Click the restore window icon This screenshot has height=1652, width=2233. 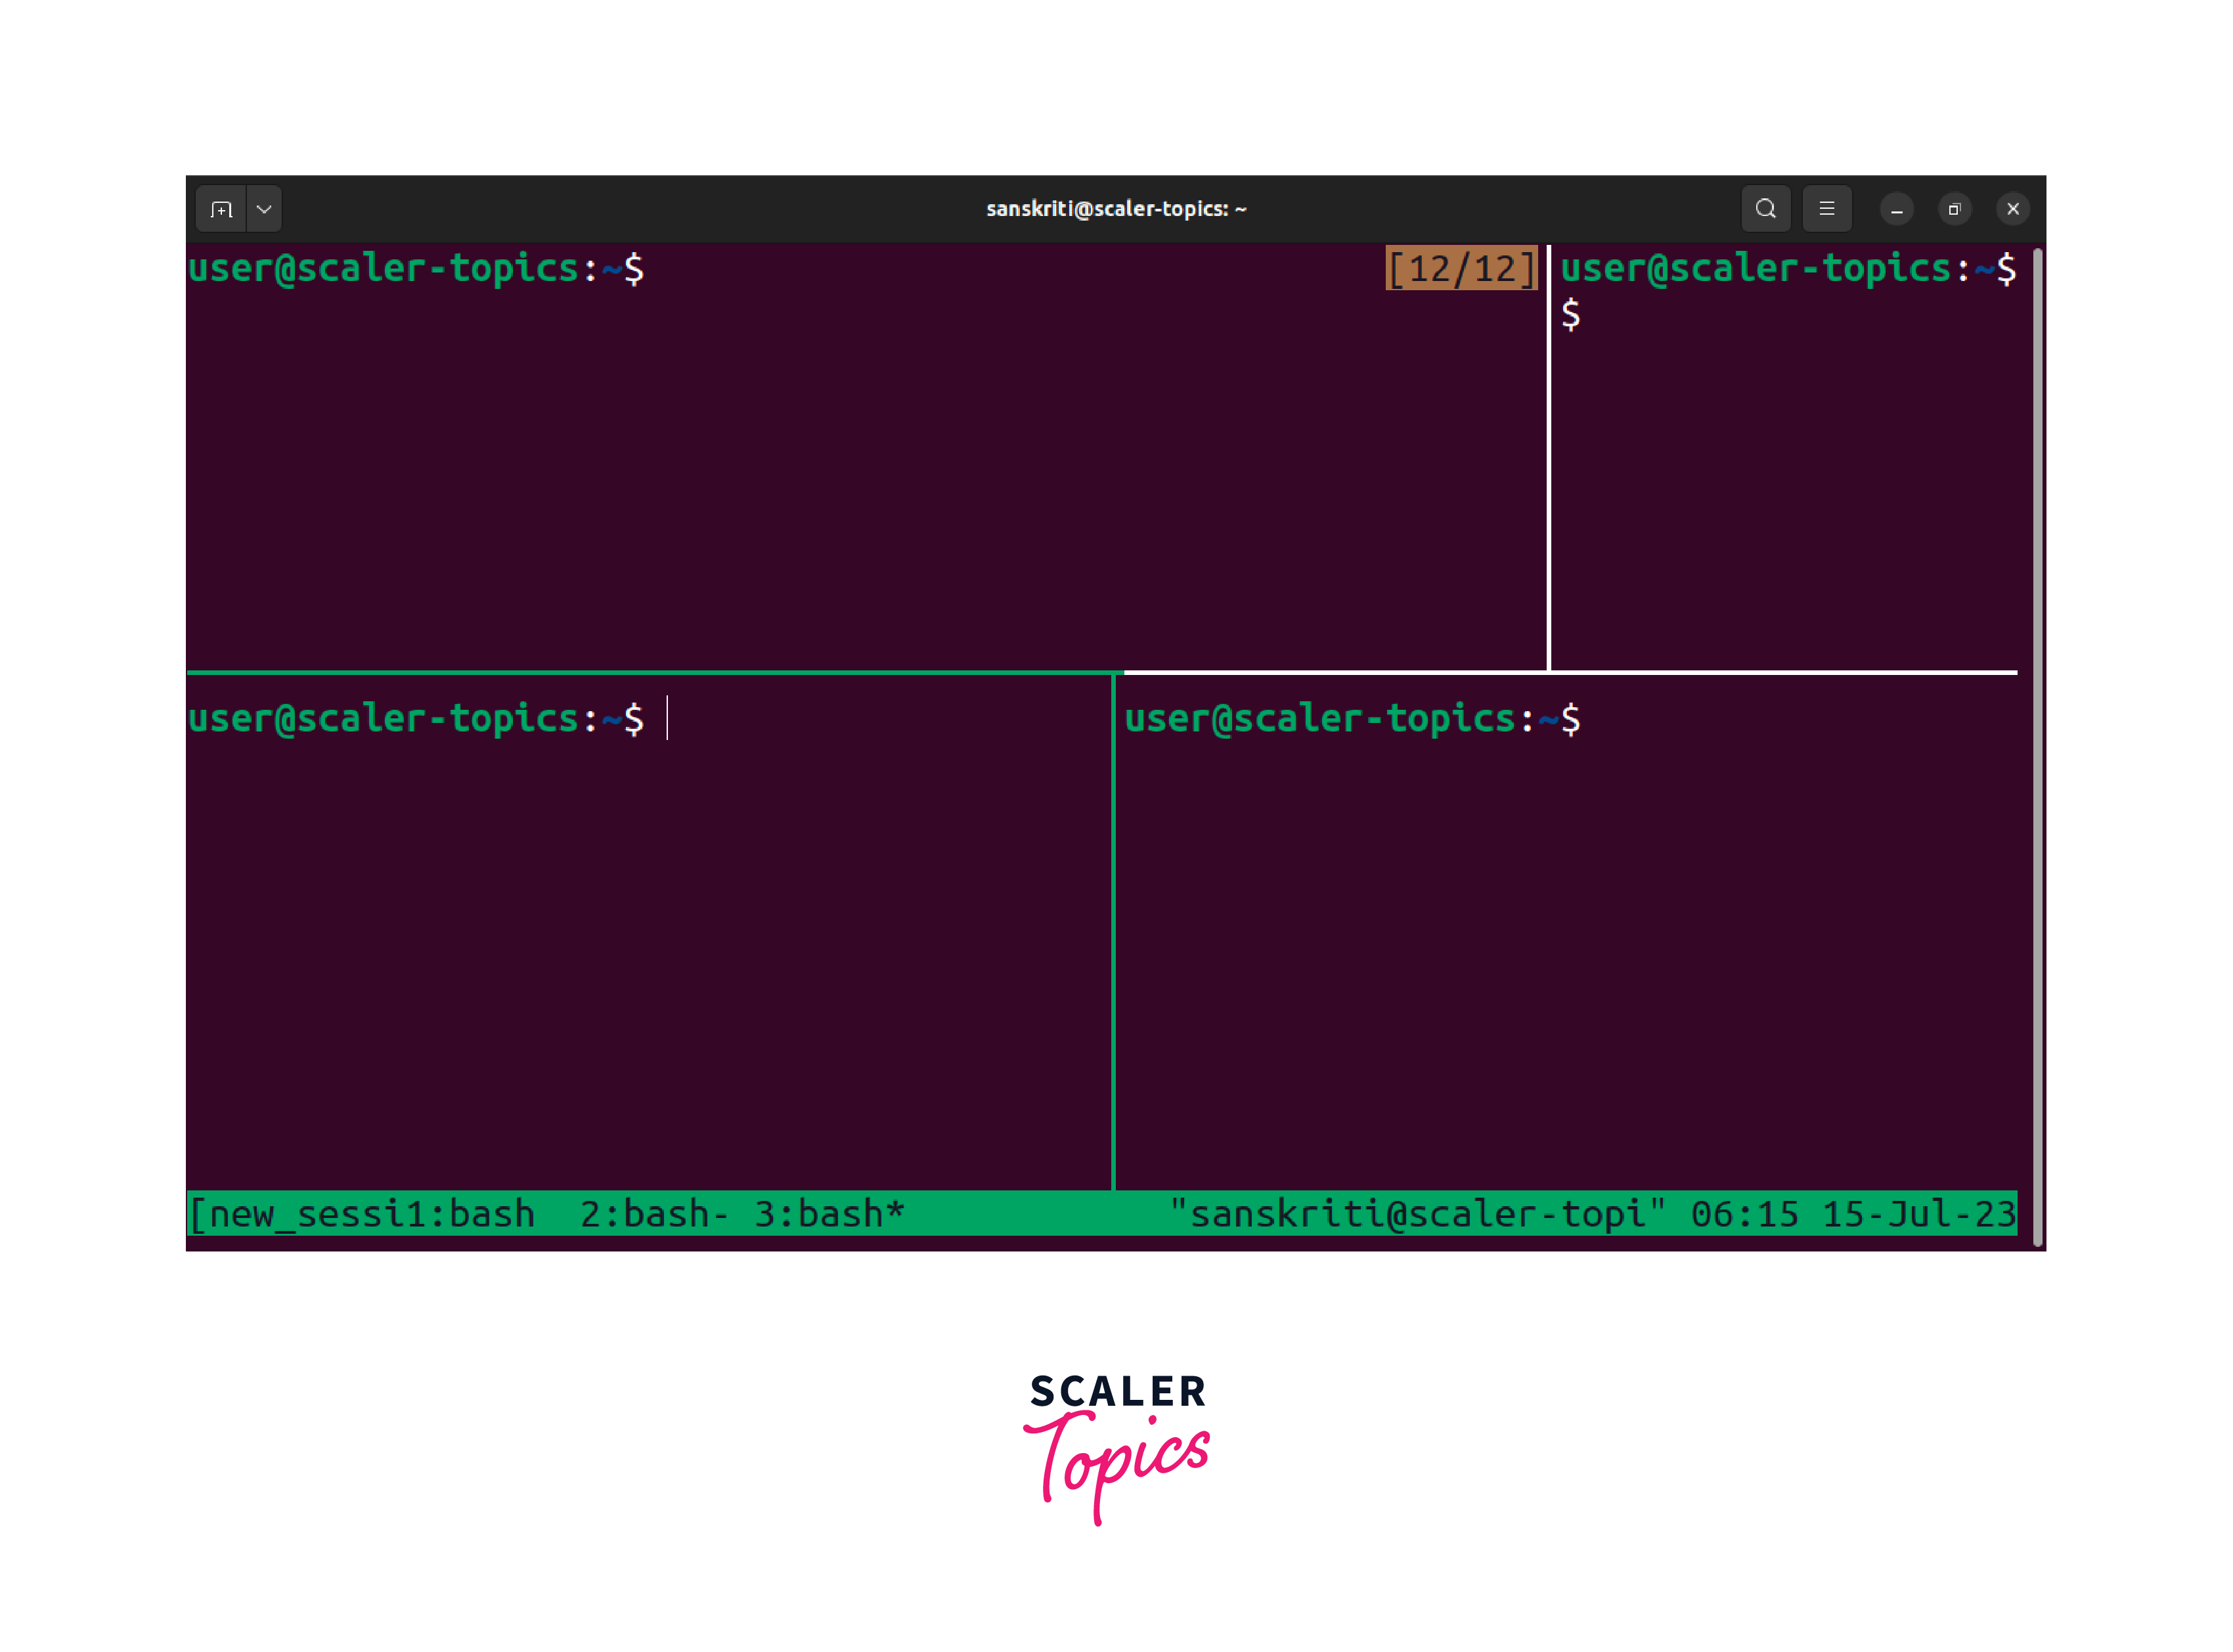1954,209
